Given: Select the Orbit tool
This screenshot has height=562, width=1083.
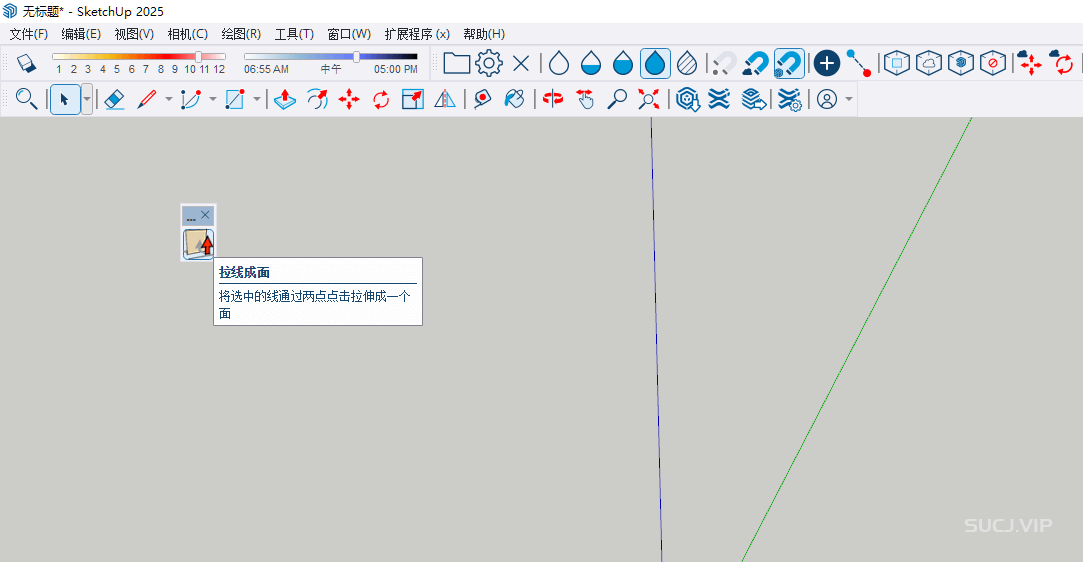Looking at the screenshot, I should pyautogui.click(x=553, y=99).
